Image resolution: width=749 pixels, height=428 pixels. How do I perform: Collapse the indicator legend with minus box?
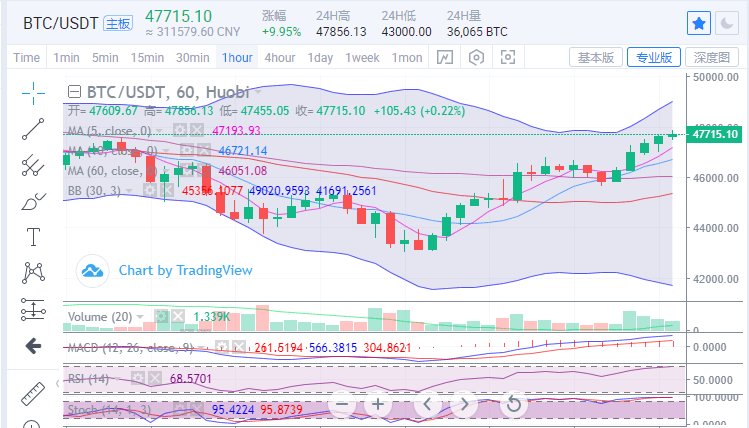74,91
